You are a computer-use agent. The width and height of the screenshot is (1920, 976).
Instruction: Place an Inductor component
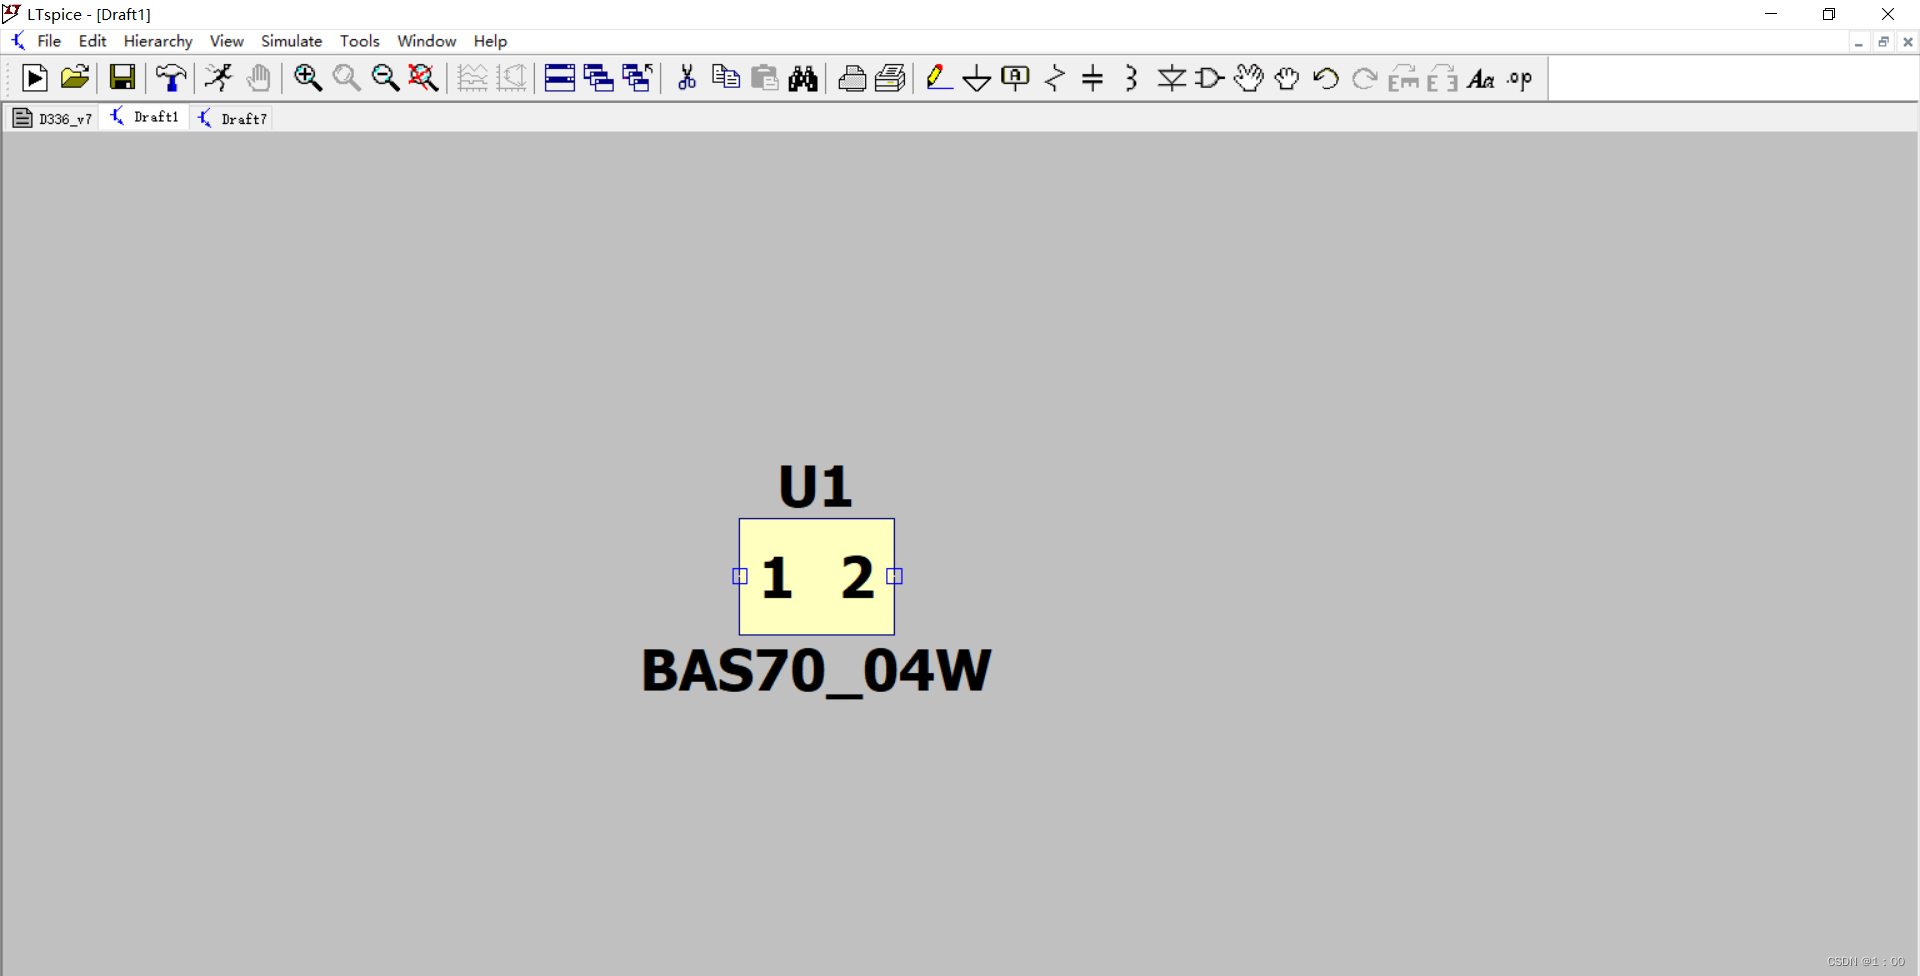1132,78
